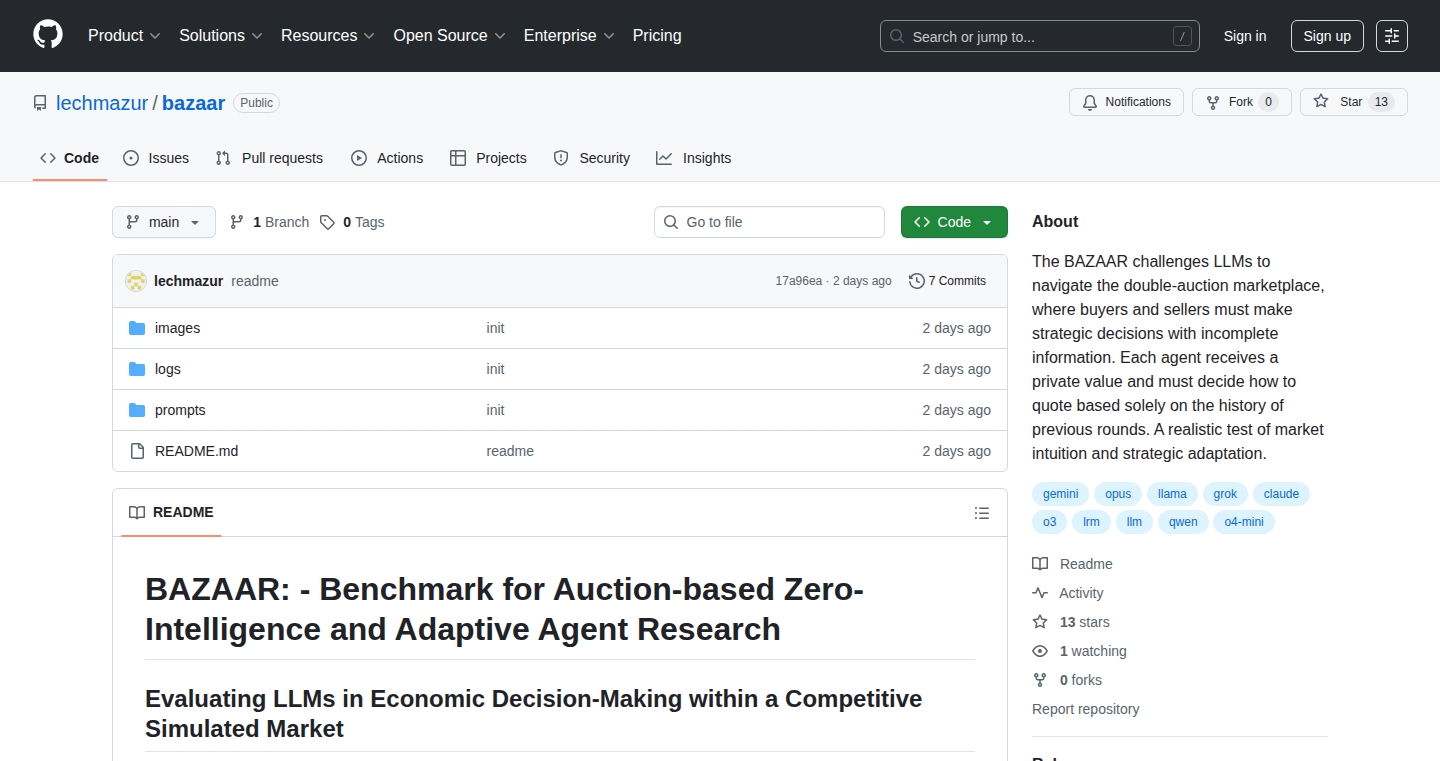Select the grok topic tag
The height and width of the screenshot is (761, 1440).
click(x=1226, y=494)
